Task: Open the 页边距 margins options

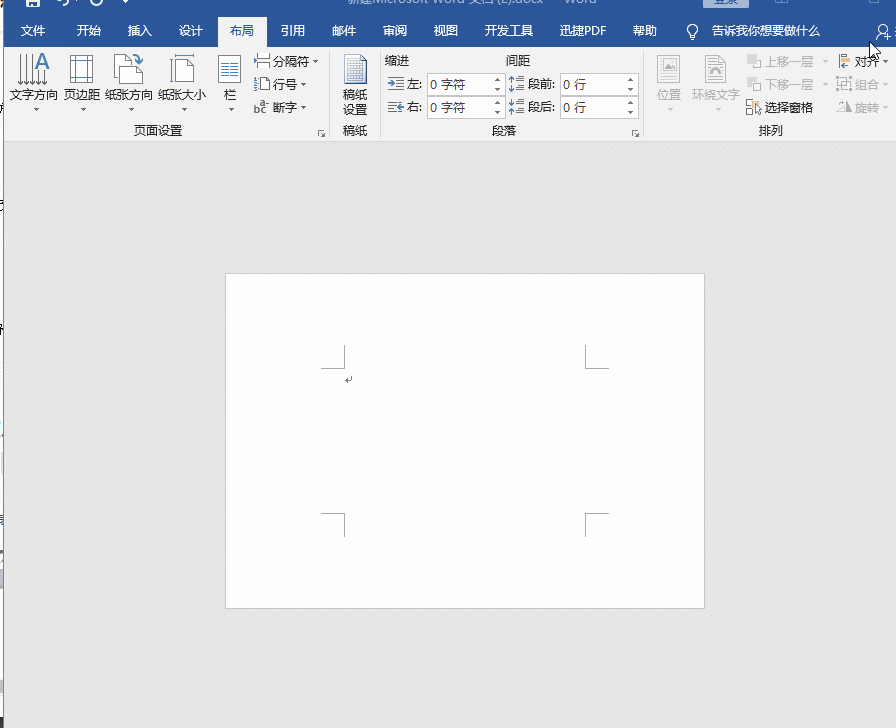Action: (81, 80)
